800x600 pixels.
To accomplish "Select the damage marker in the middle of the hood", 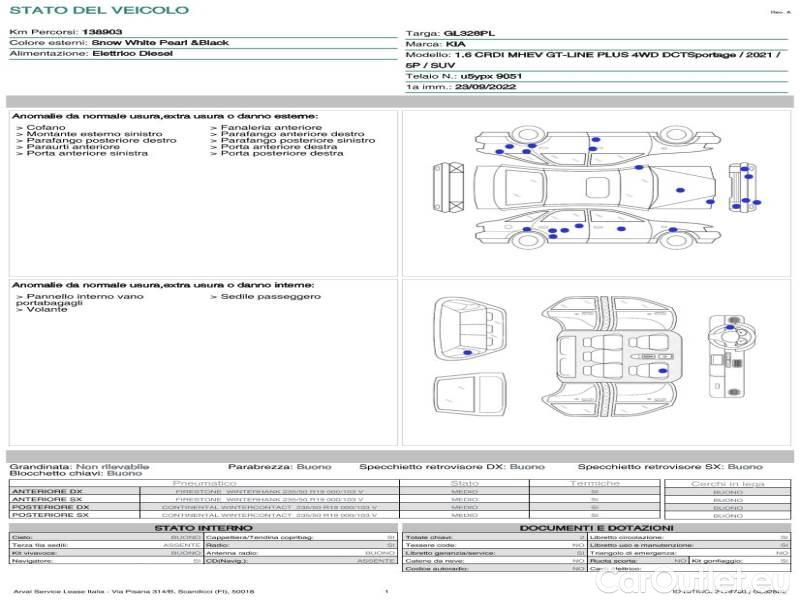I will [681, 189].
